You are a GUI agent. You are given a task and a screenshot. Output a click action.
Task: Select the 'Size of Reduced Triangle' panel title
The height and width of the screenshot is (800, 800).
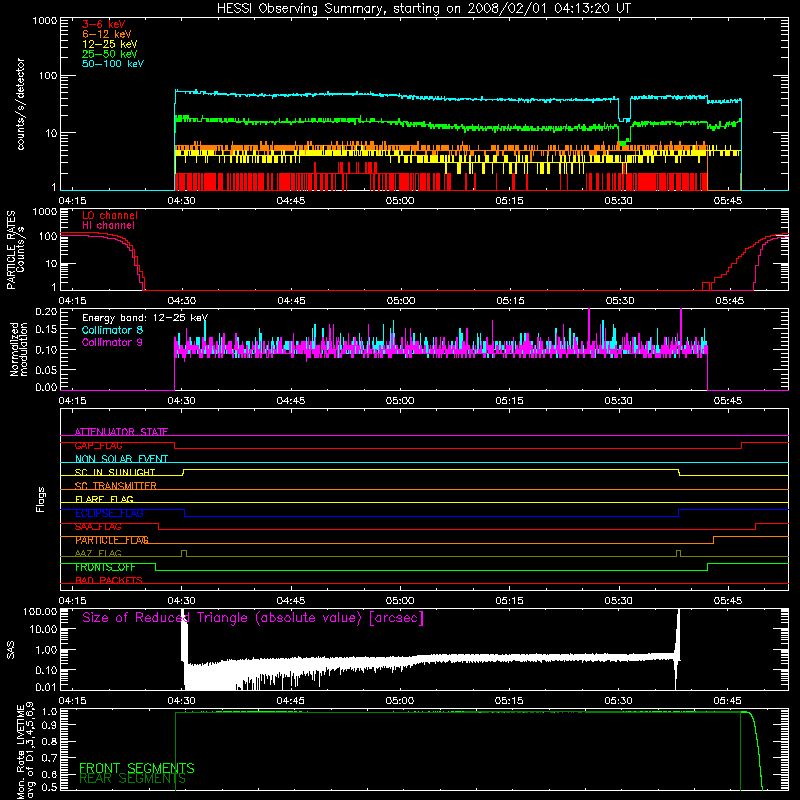tap(253, 618)
